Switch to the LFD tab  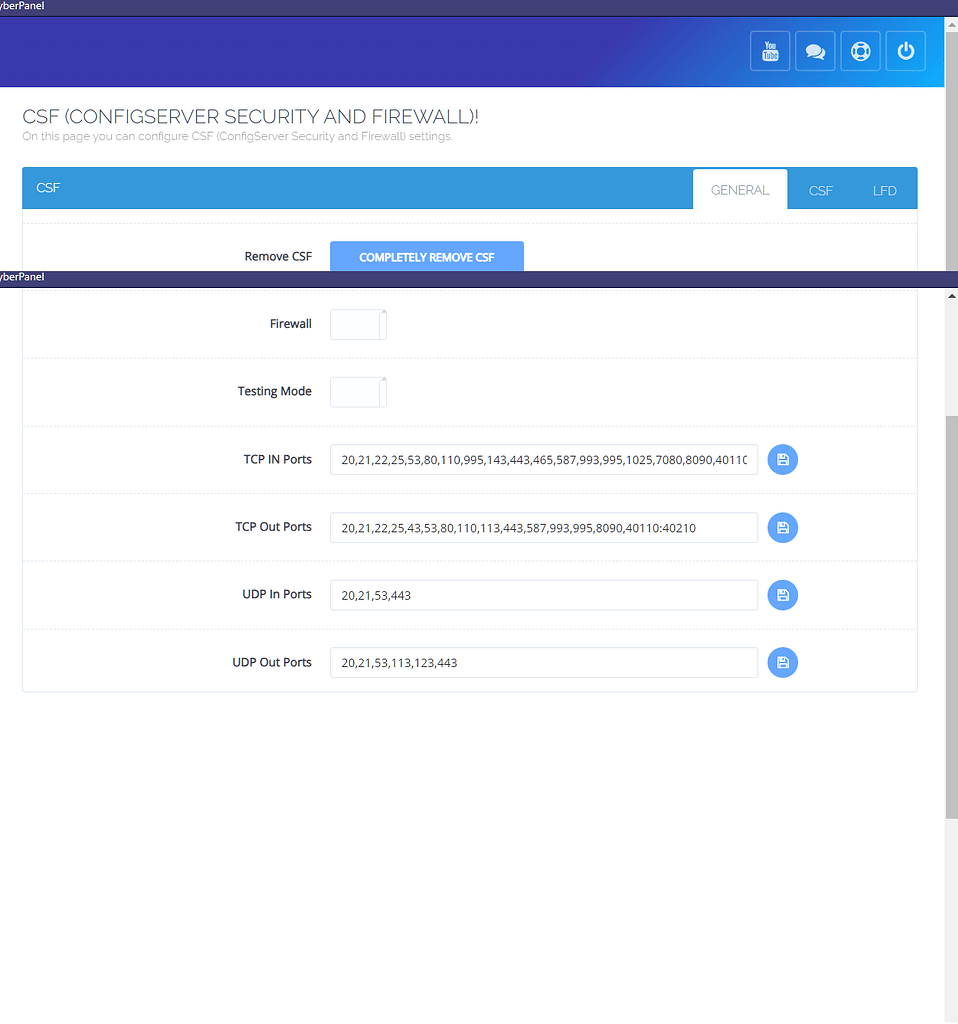(x=884, y=191)
